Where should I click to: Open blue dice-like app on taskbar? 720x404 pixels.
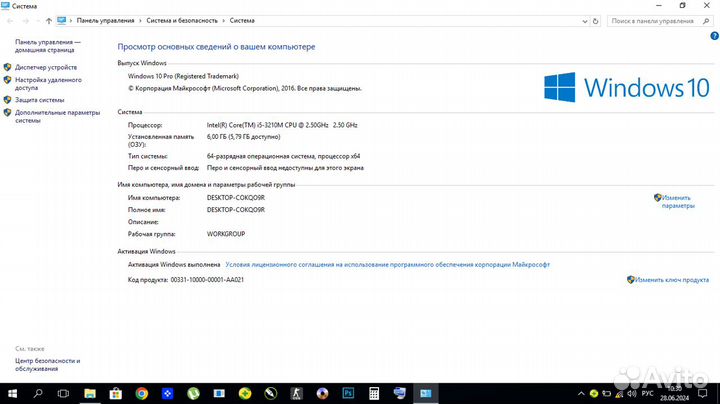pos(167,393)
